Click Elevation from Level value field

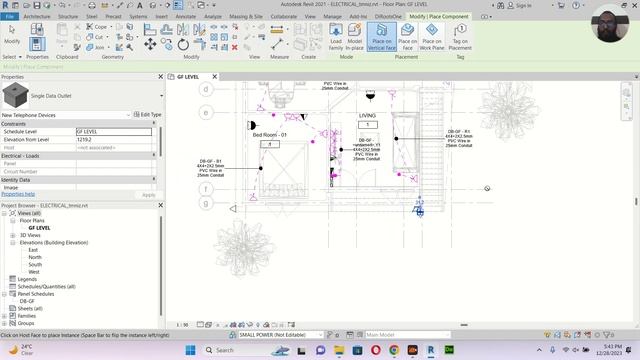114,140
